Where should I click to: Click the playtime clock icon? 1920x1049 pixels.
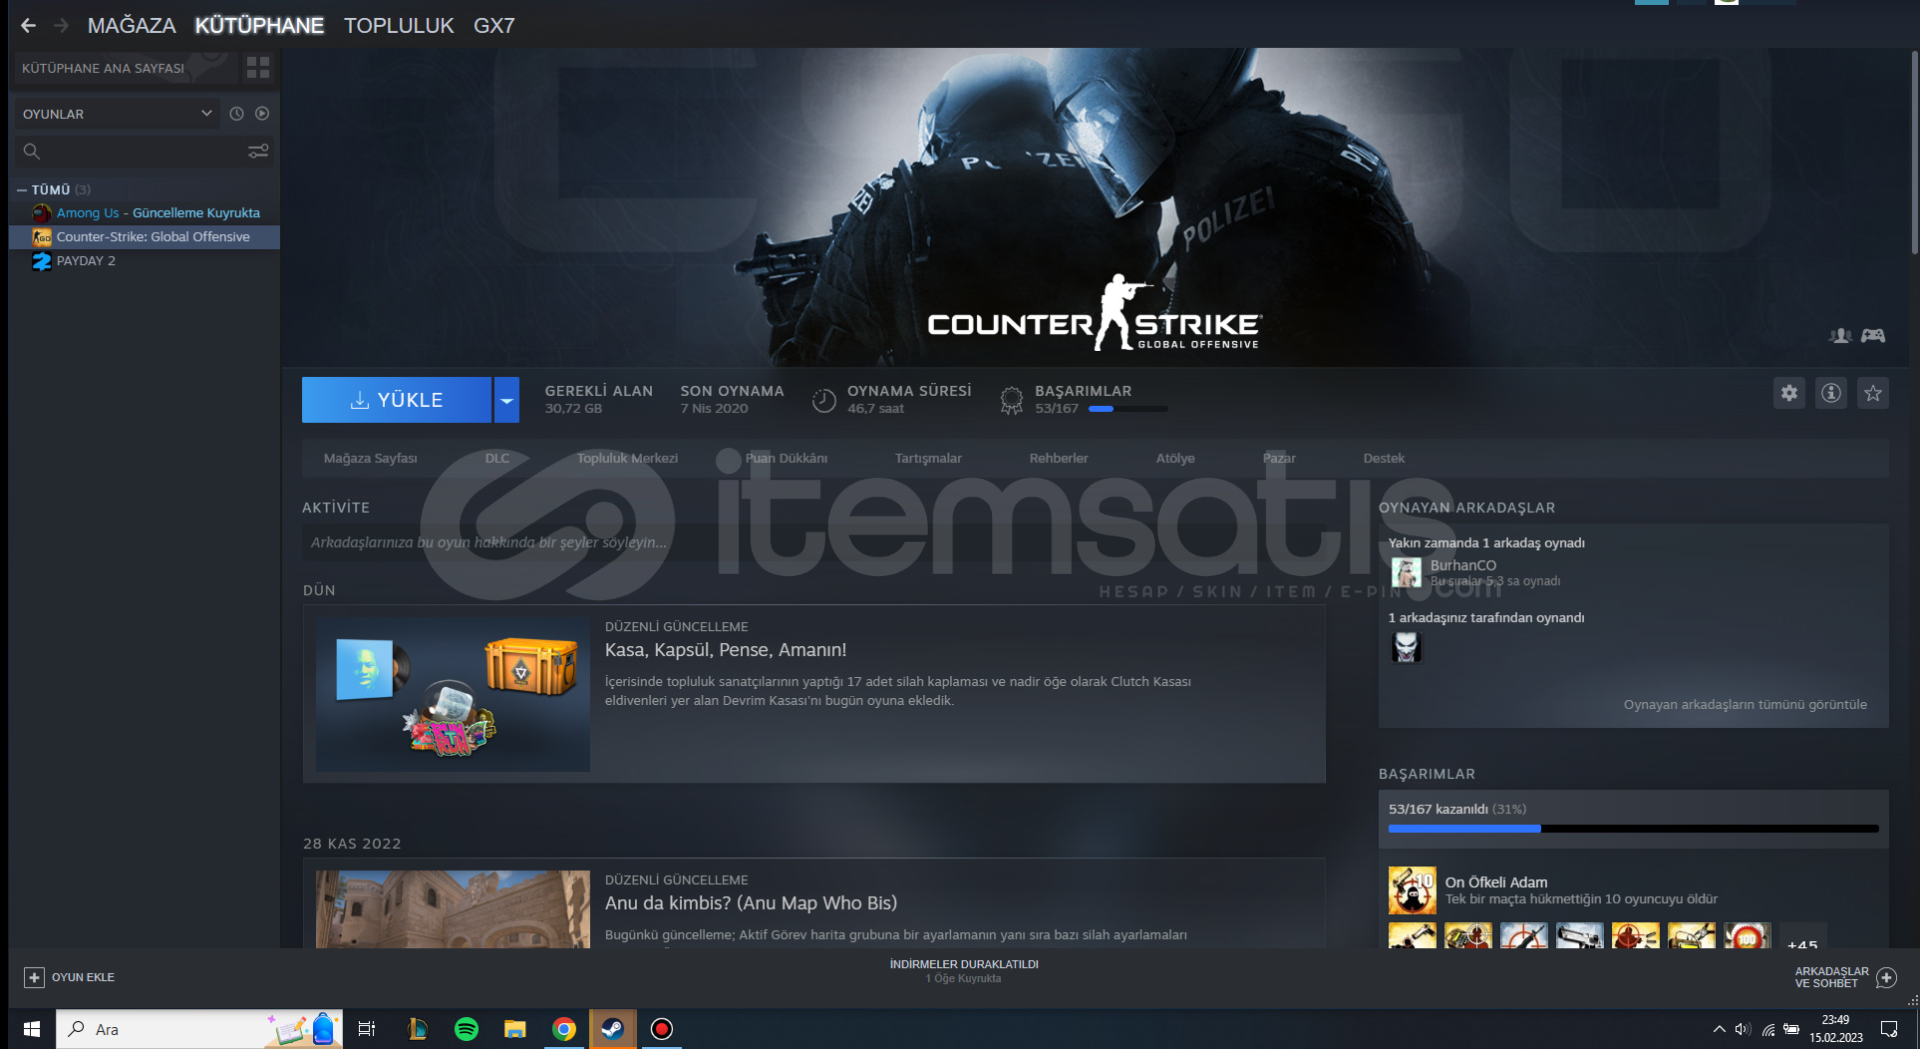coord(824,400)
